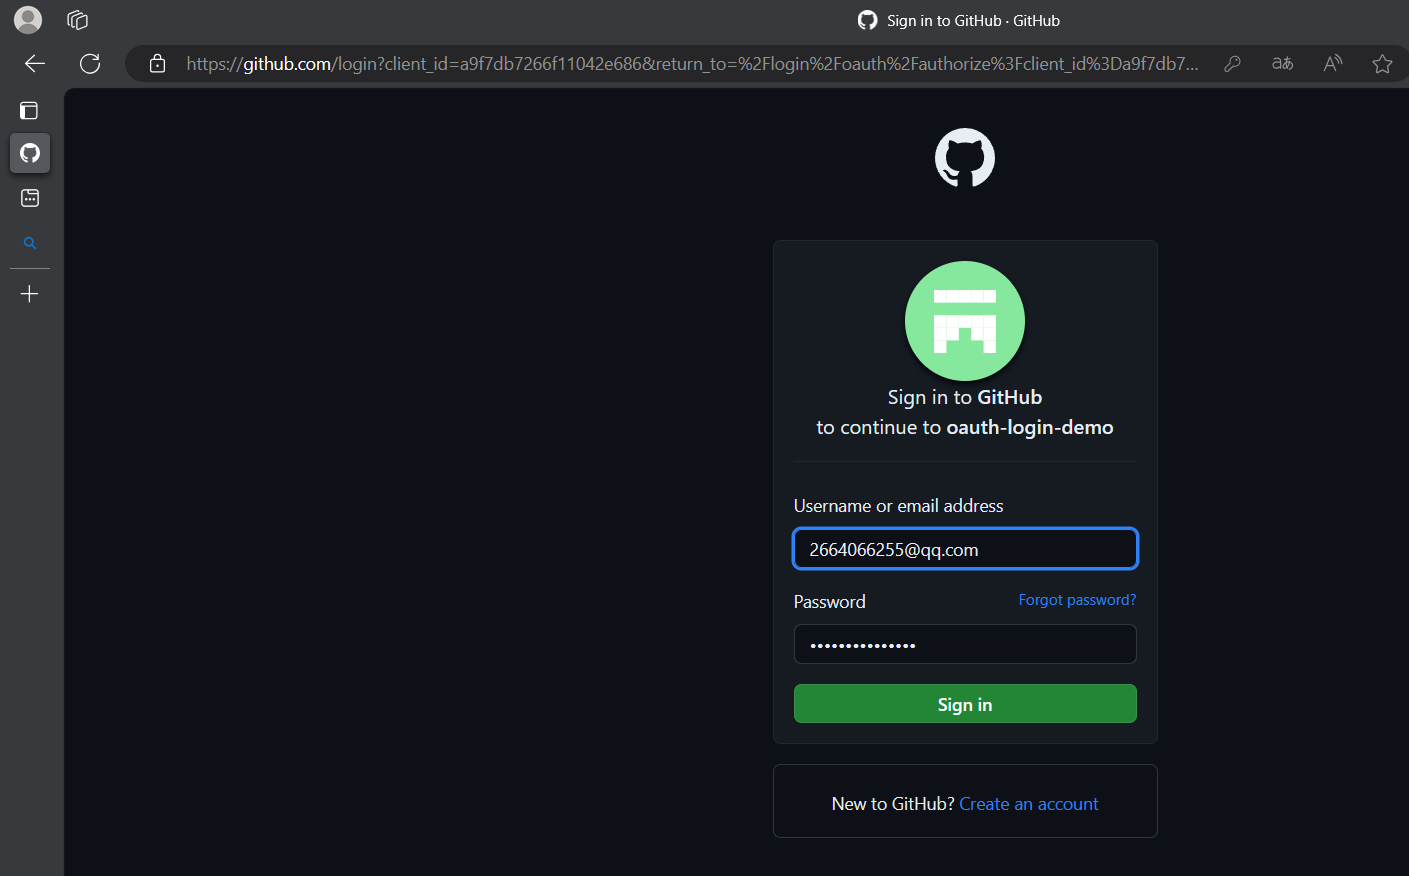Open the browser profile avatar menu
The height and width of the screenshot is (876, 1409).
pos(28,20)
